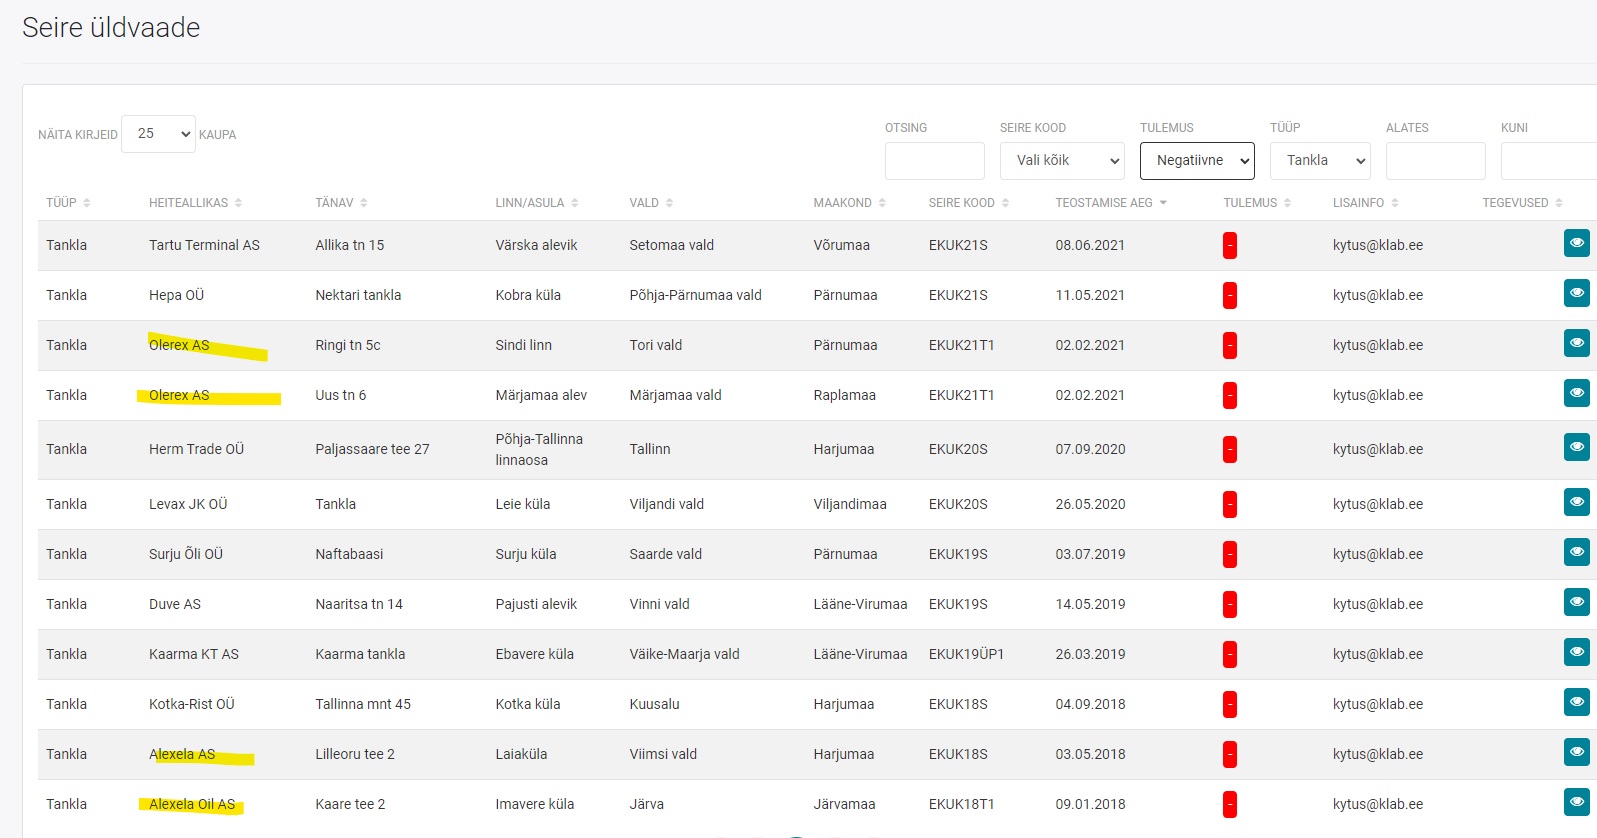View Kotka-Rist OÜ record details
The image size is (1597, 838).
(x=1576, y=702)
